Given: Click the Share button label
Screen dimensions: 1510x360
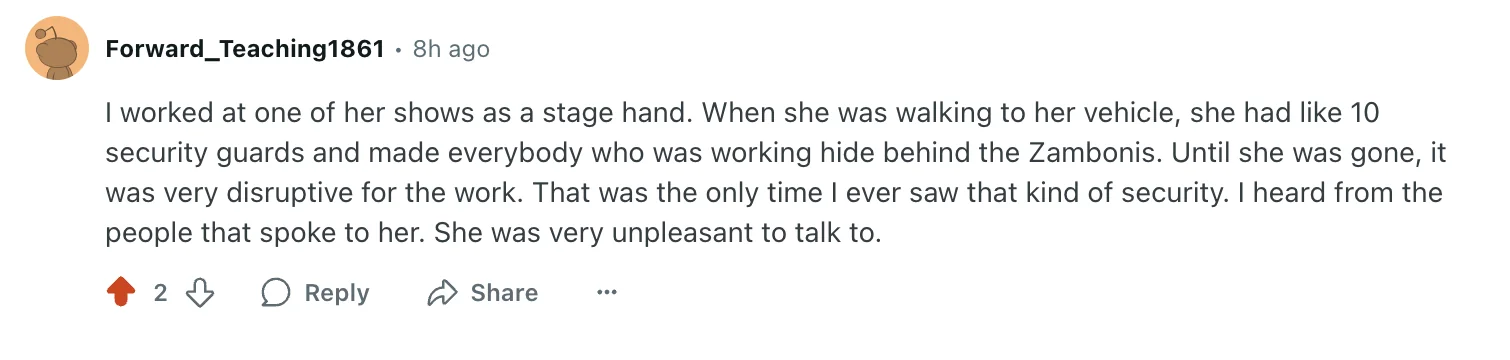Looking at the screenshot, I should click(x=504, y=293).
